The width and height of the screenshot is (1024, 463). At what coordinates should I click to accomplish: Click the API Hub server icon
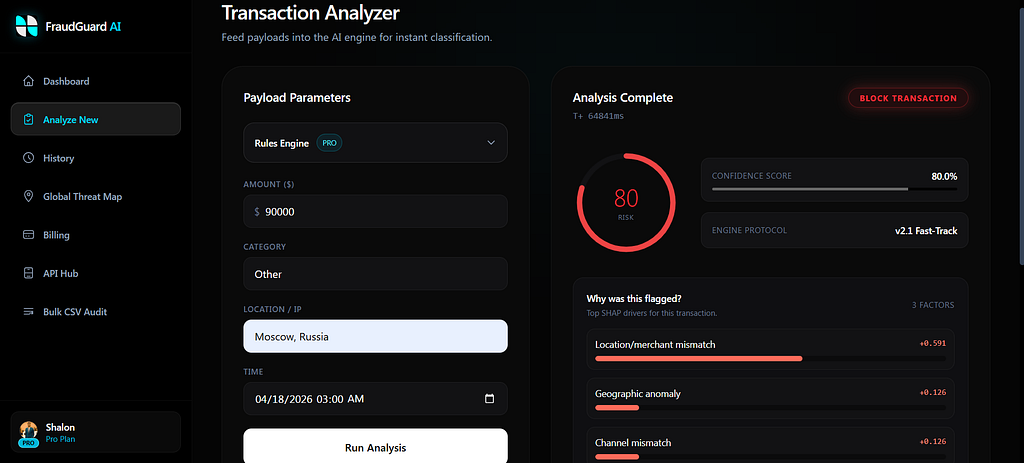[28, 274]
